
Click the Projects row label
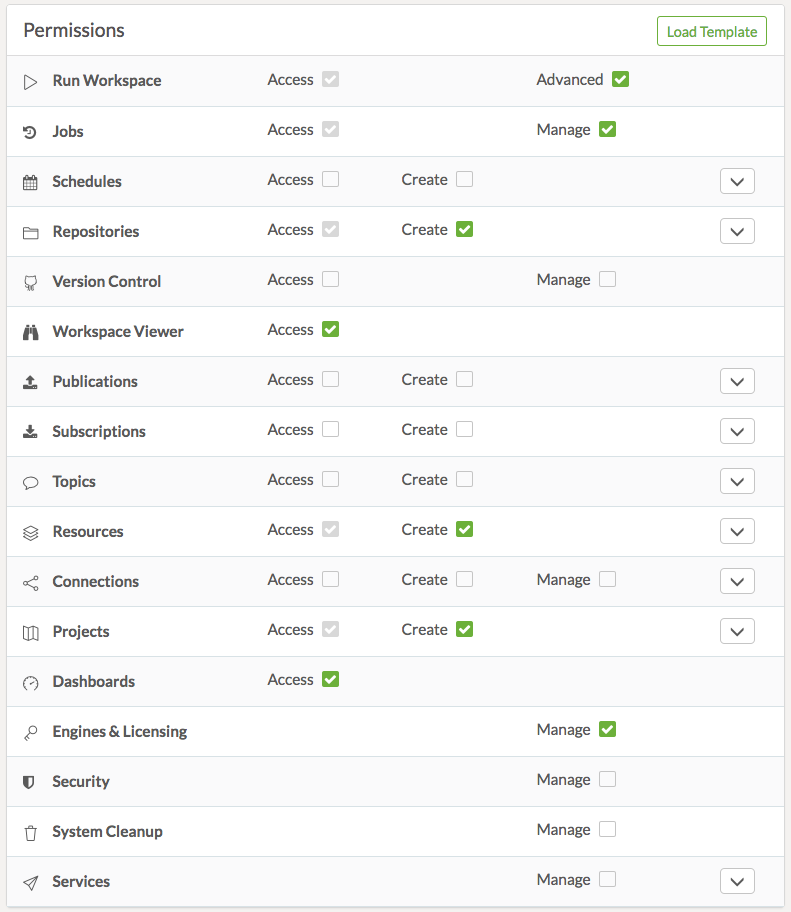click(x=81, y=632)
